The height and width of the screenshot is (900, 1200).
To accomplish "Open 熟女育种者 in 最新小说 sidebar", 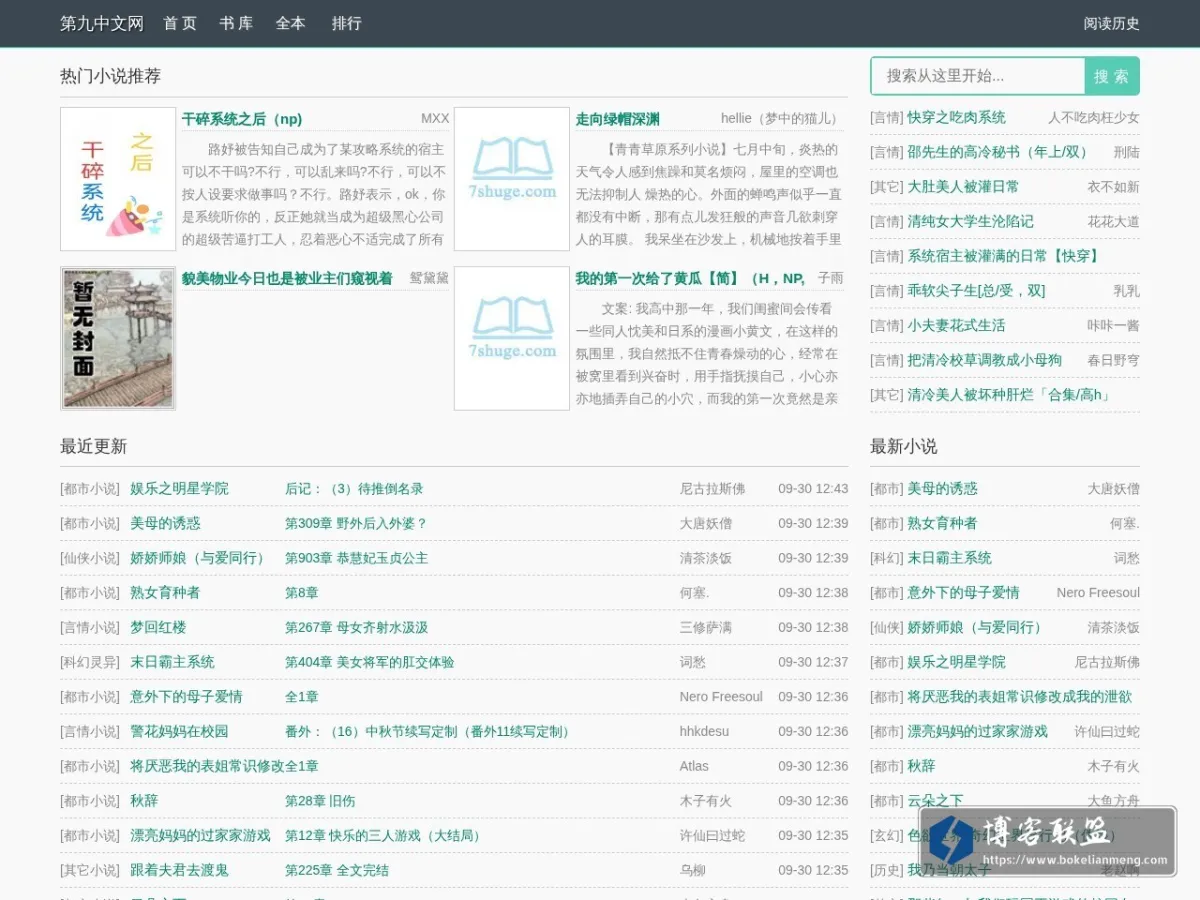I will 942,523.
